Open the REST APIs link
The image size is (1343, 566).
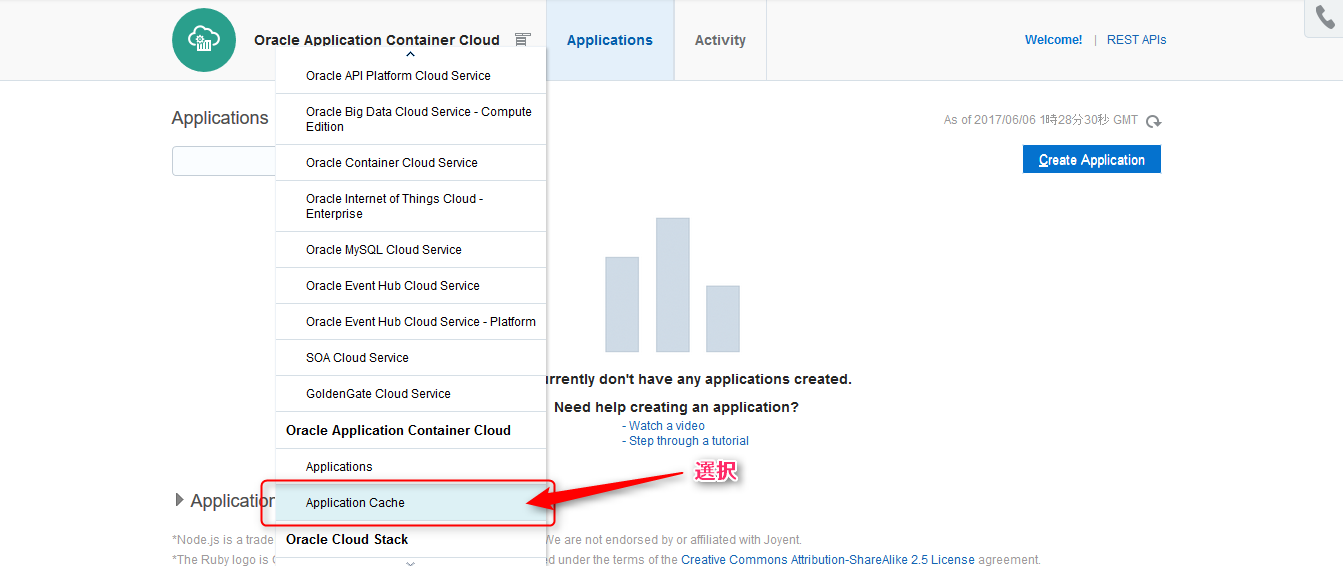pos(1136,40)
